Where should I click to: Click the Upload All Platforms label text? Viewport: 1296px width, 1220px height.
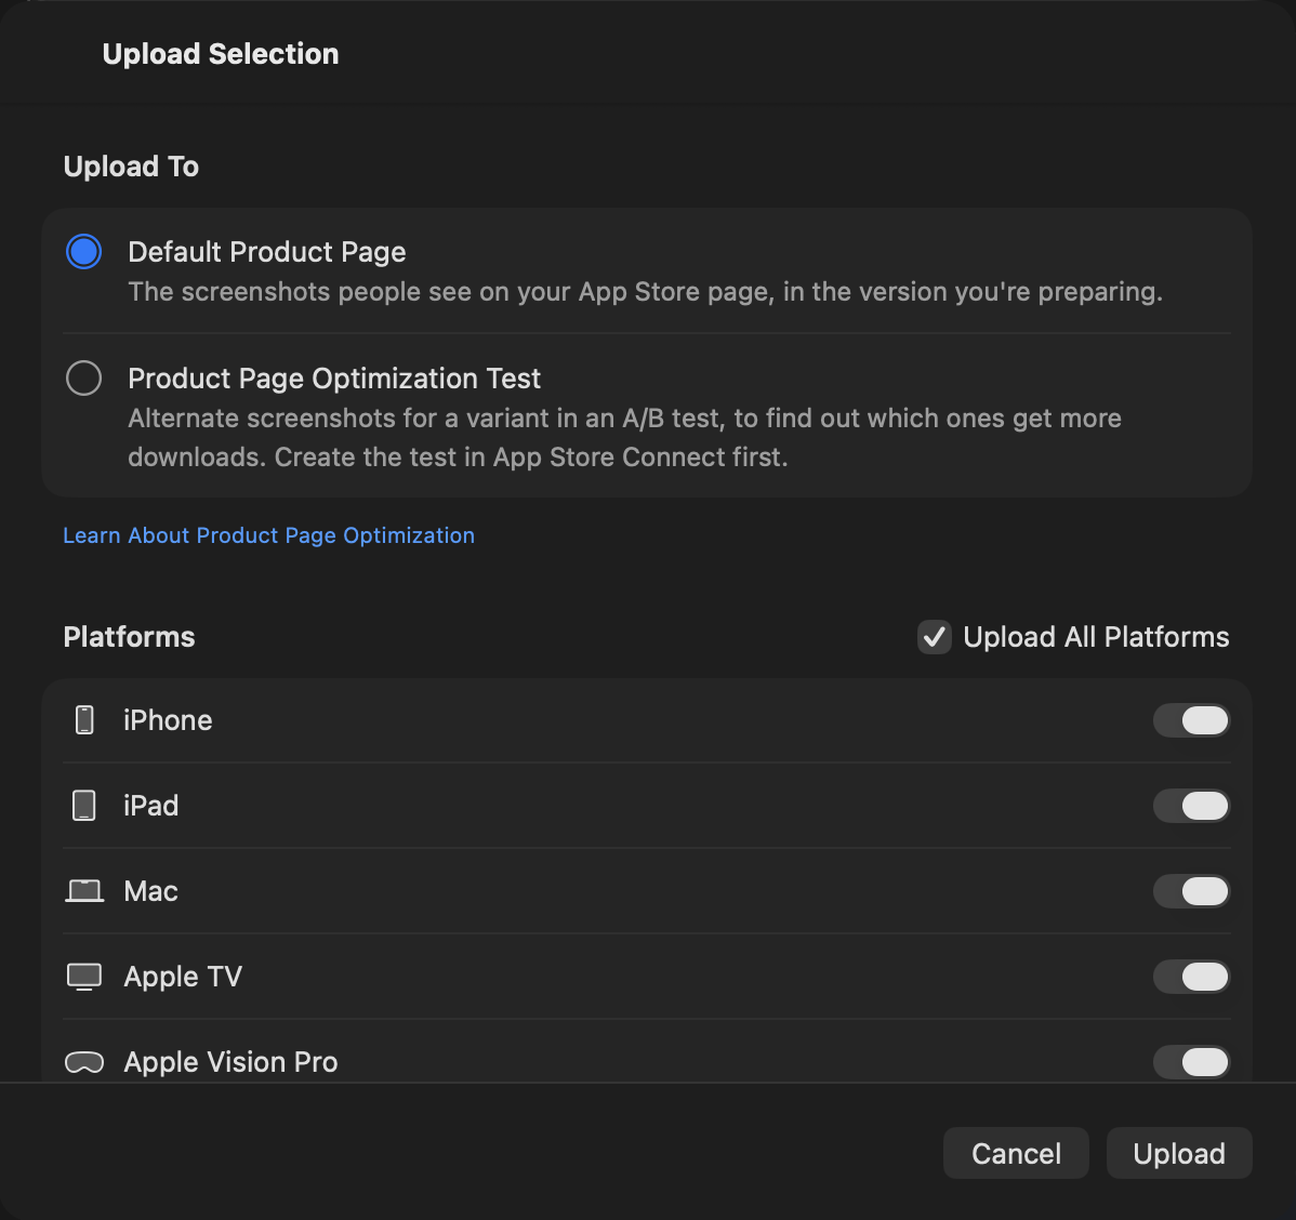1096,637
